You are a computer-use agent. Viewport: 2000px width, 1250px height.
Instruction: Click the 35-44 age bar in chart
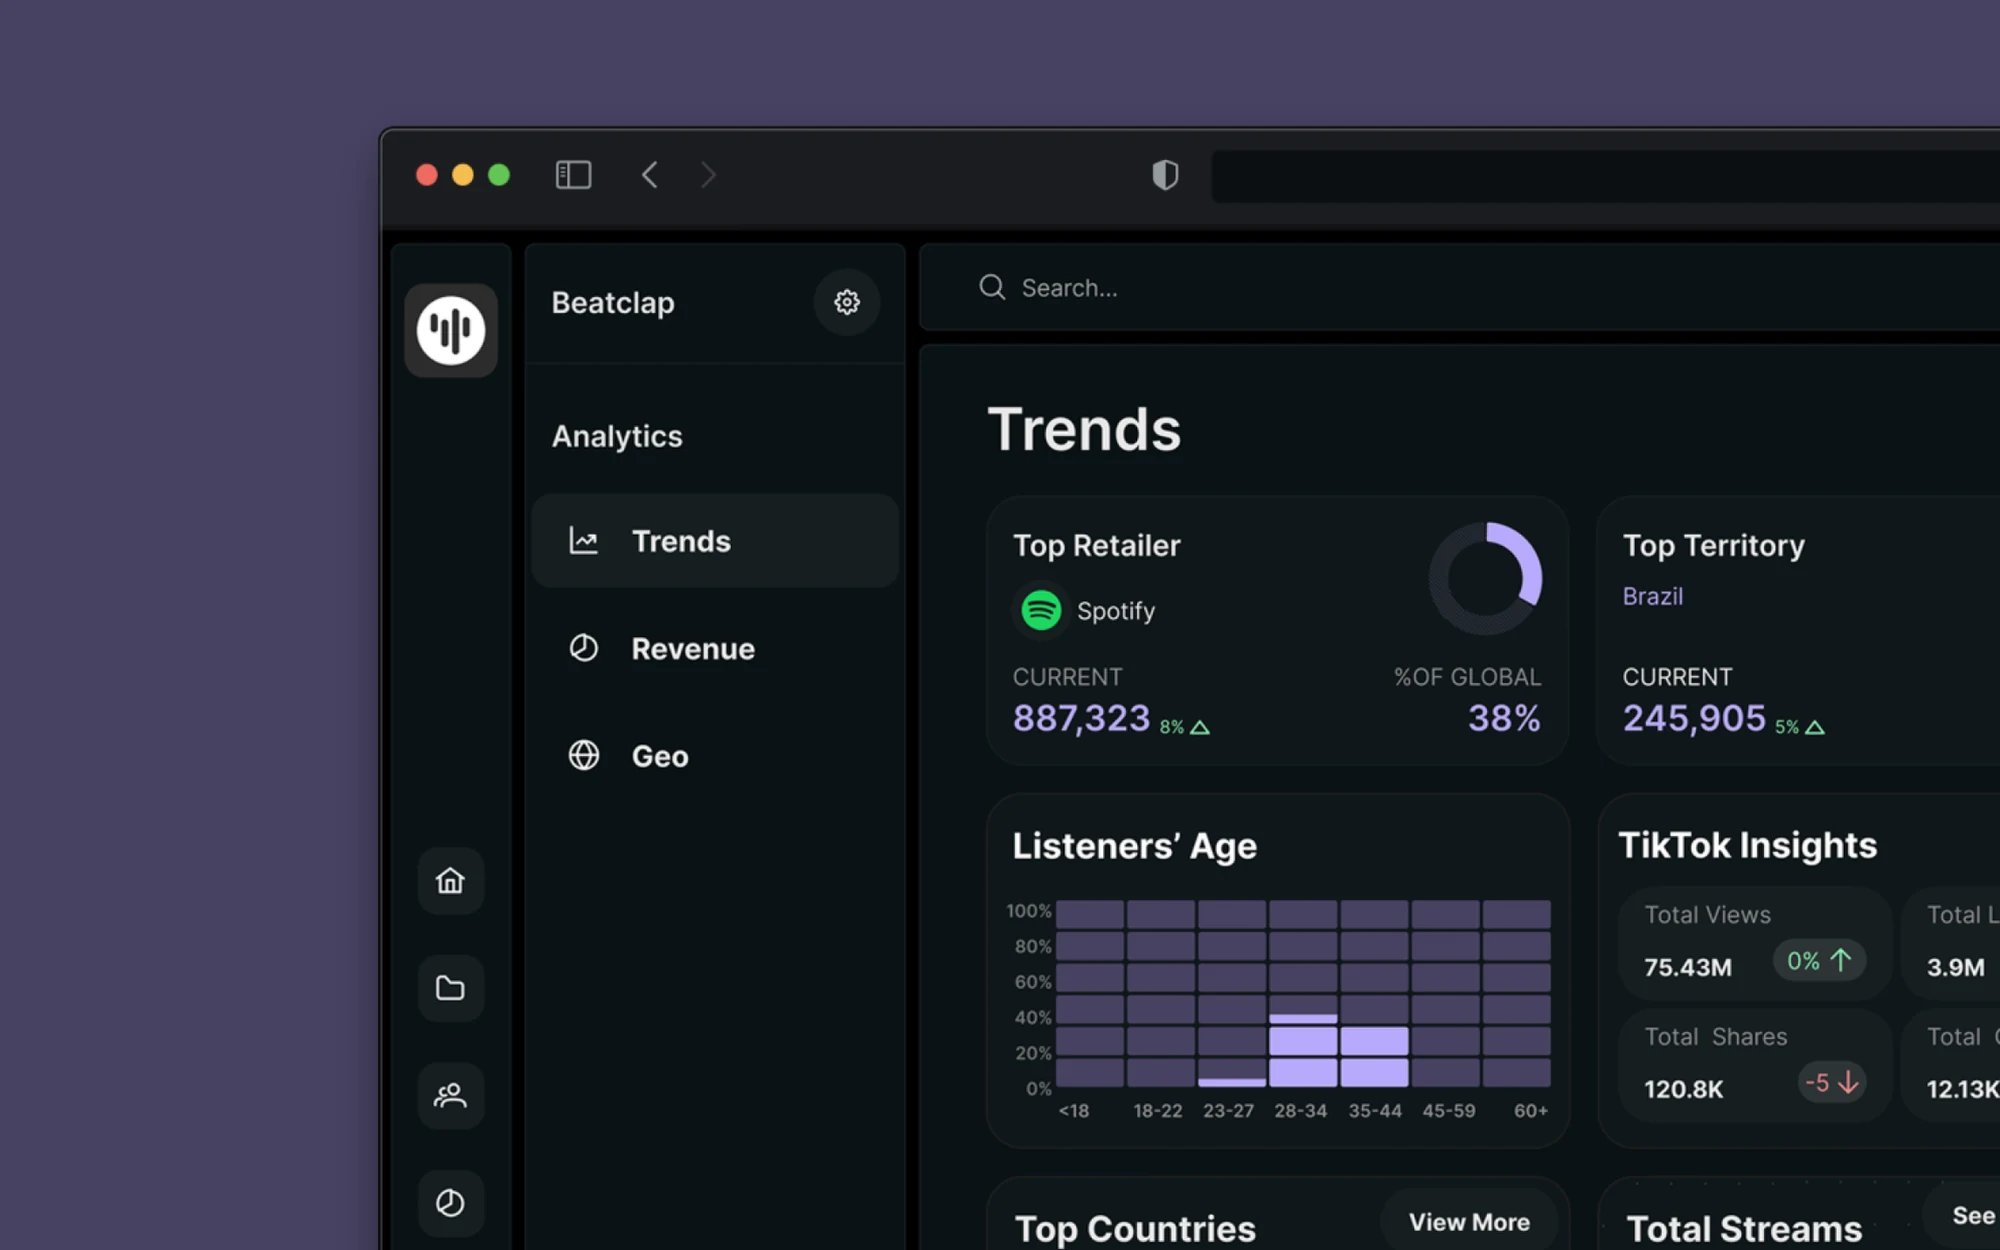click(1374, 1057)
